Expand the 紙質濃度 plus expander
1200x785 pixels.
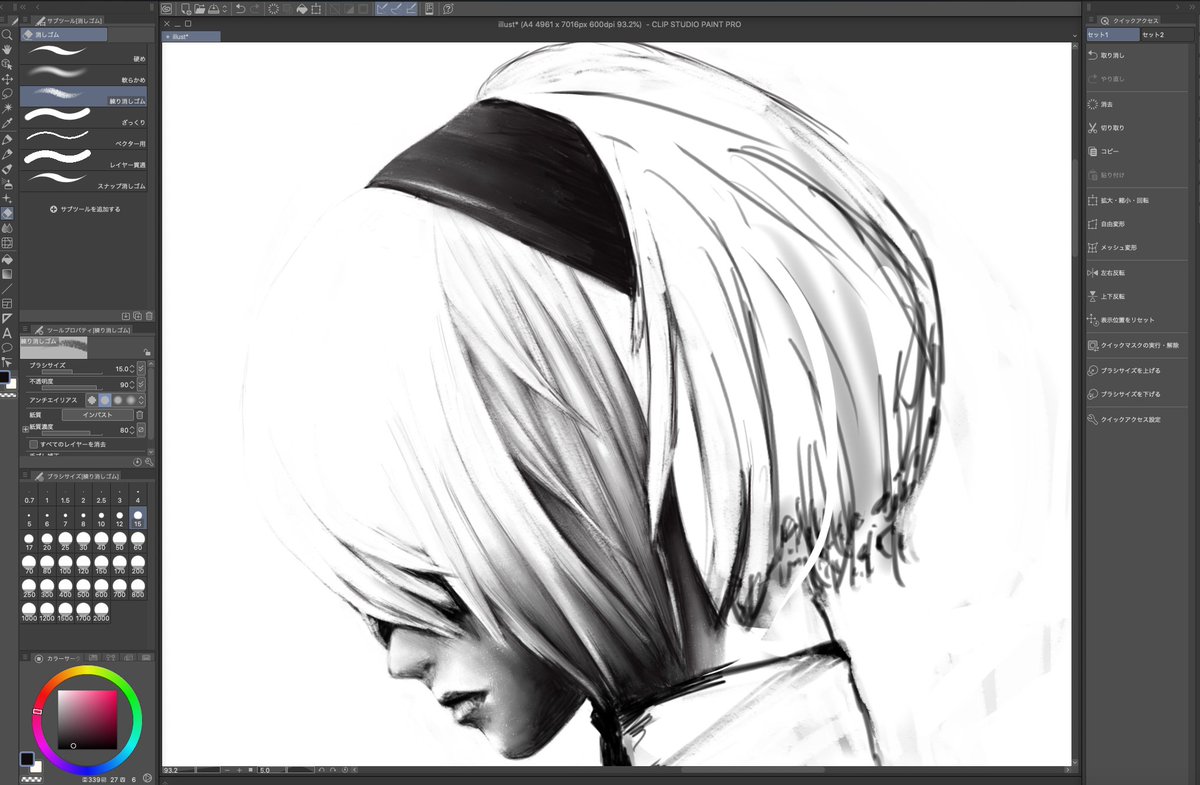pyautogui.click(x=25, y=429)
